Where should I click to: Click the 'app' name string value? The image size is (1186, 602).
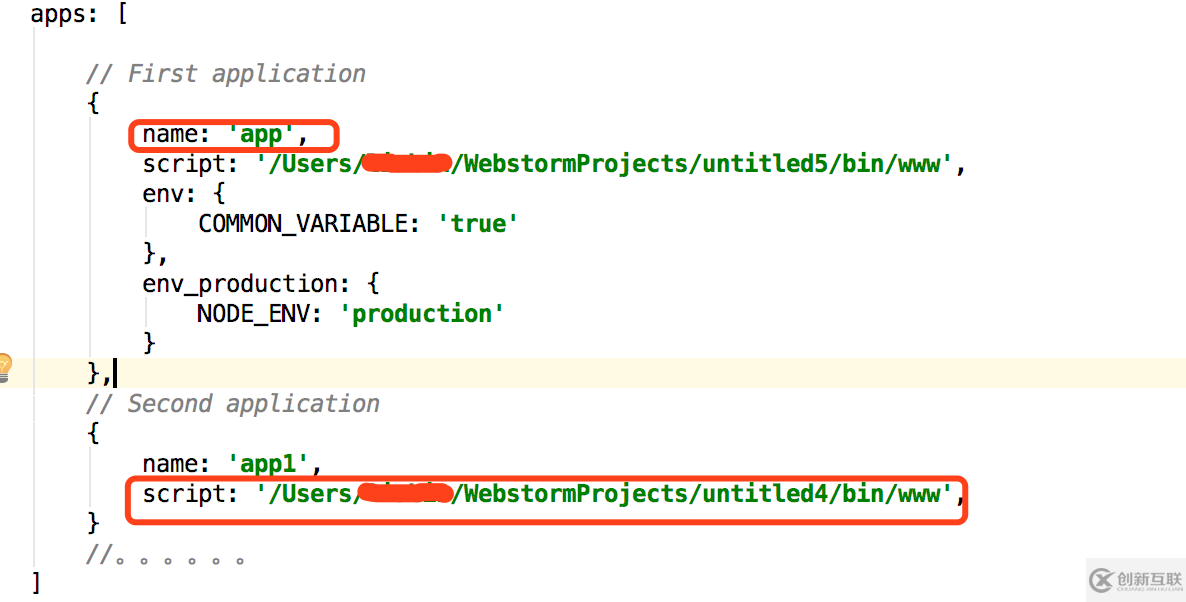[x=262, y=134]
